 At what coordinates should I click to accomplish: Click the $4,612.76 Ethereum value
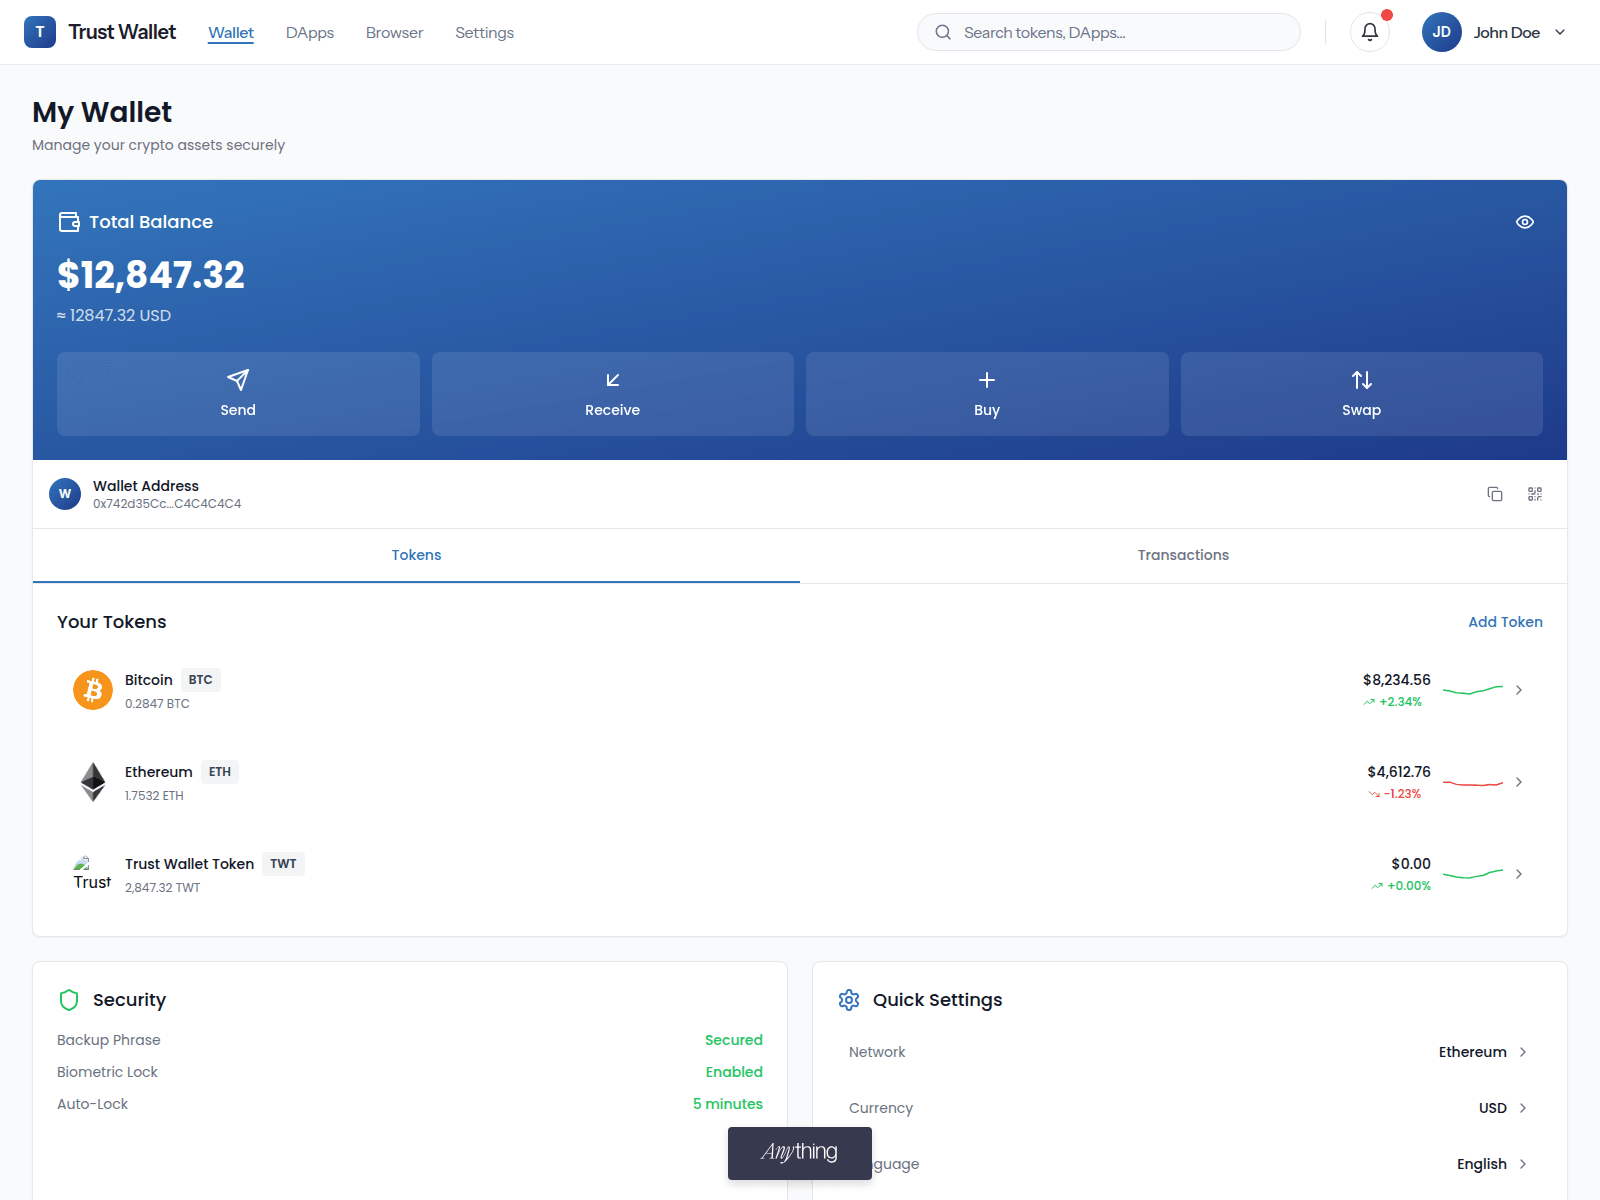pos(1399,772)
